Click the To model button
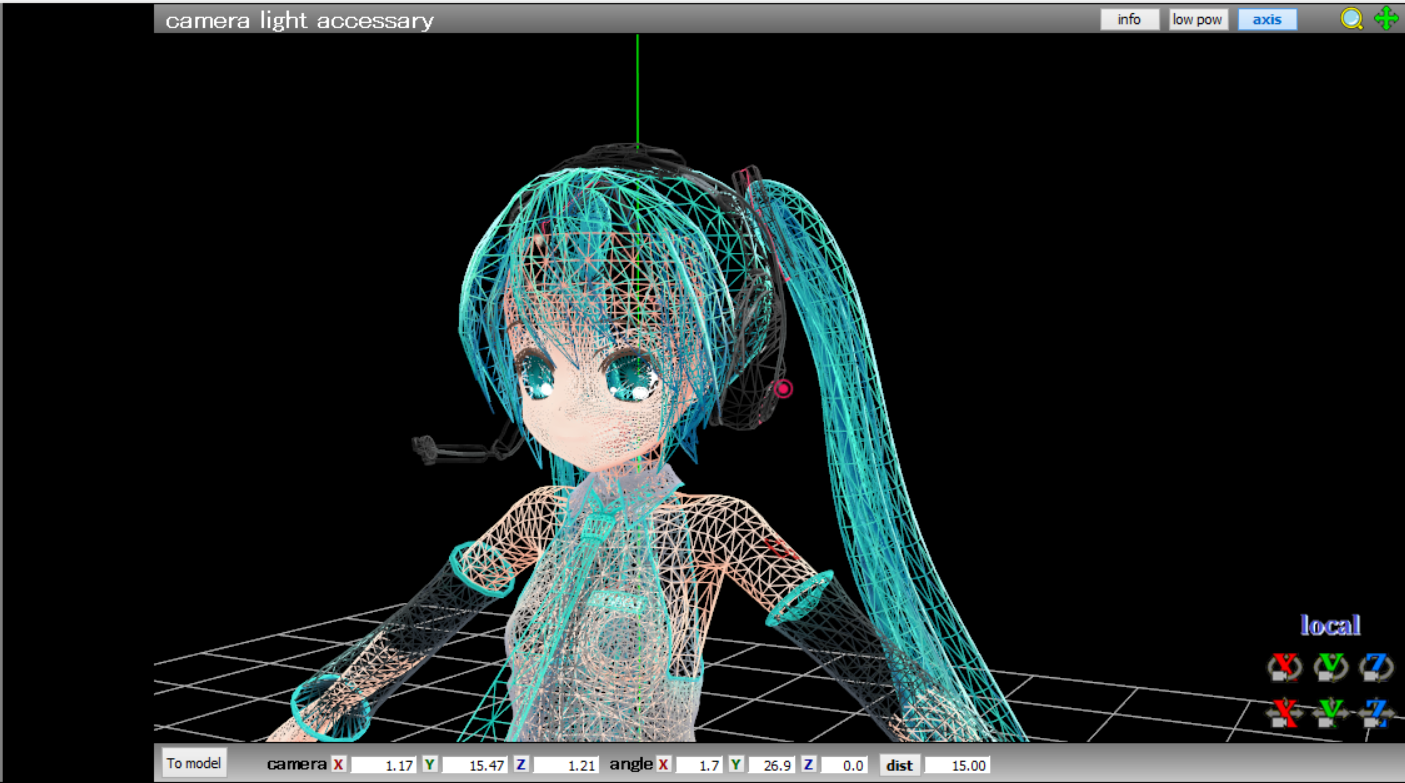Viewport: 1405px width, 783px height. click(194, 763)
